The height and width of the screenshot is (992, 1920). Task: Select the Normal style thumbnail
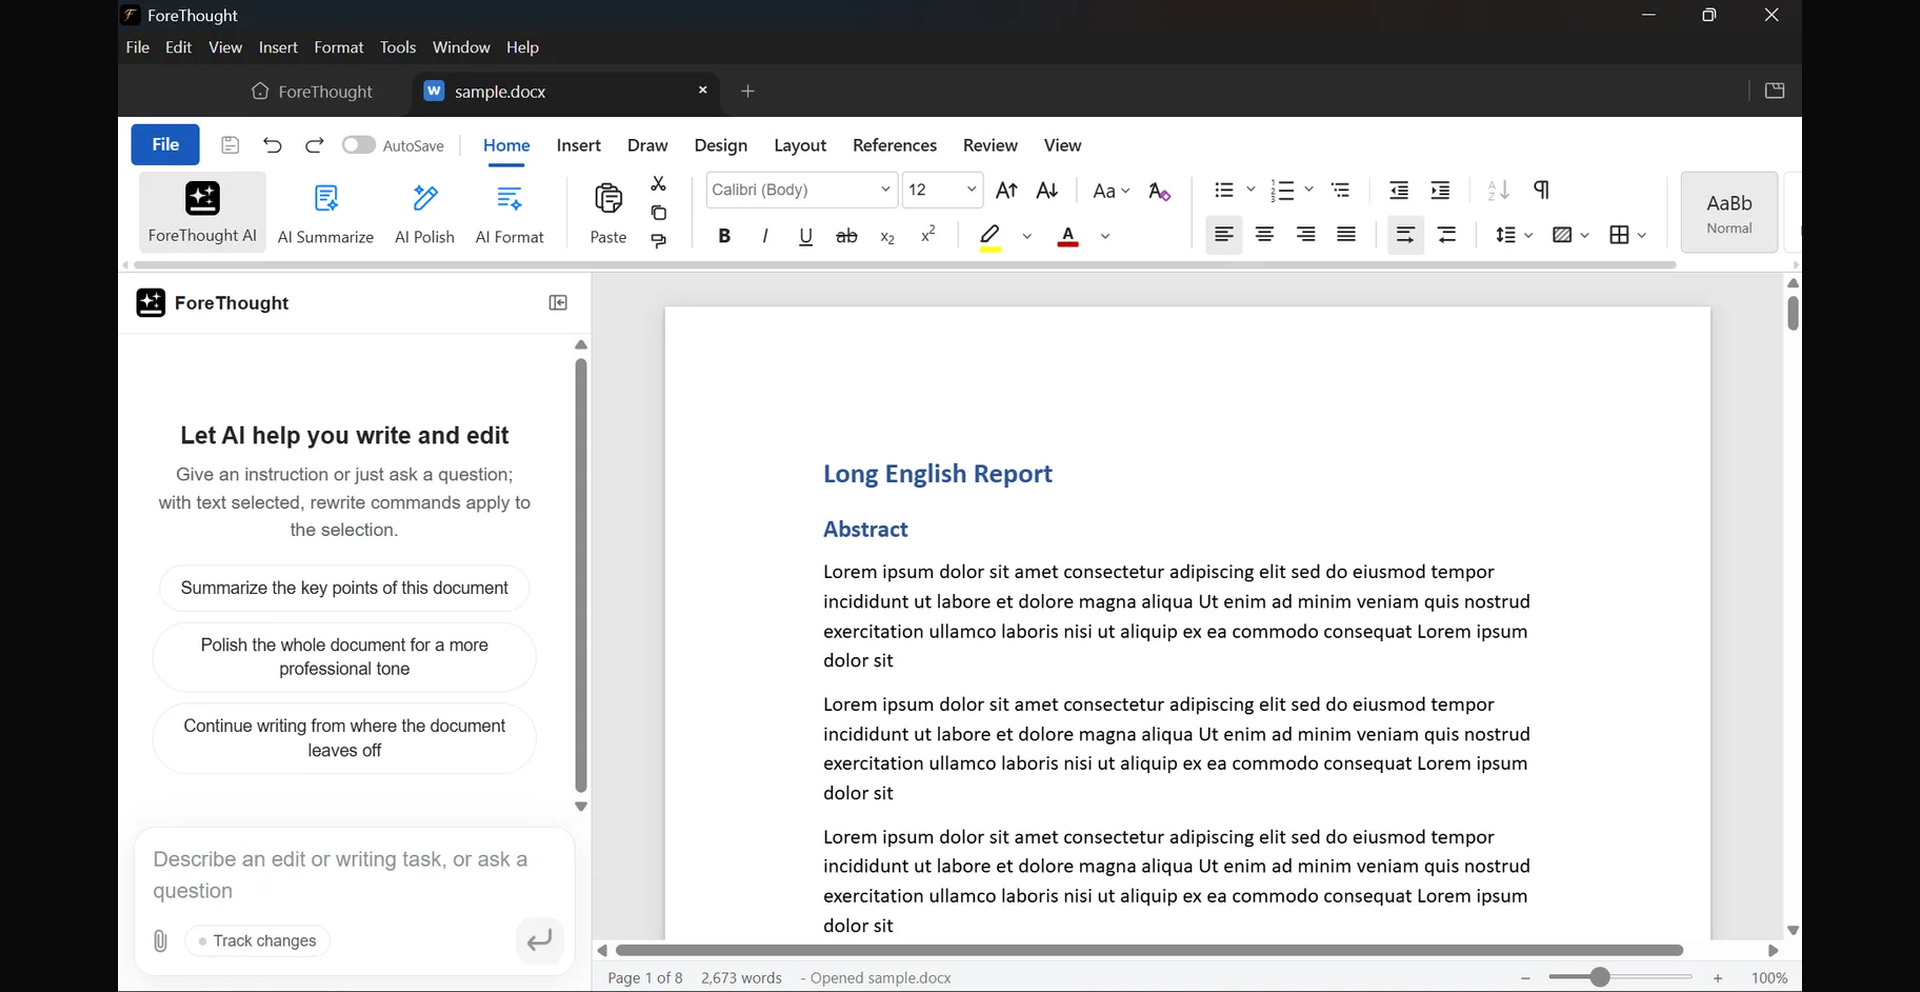click(1729, 212)
